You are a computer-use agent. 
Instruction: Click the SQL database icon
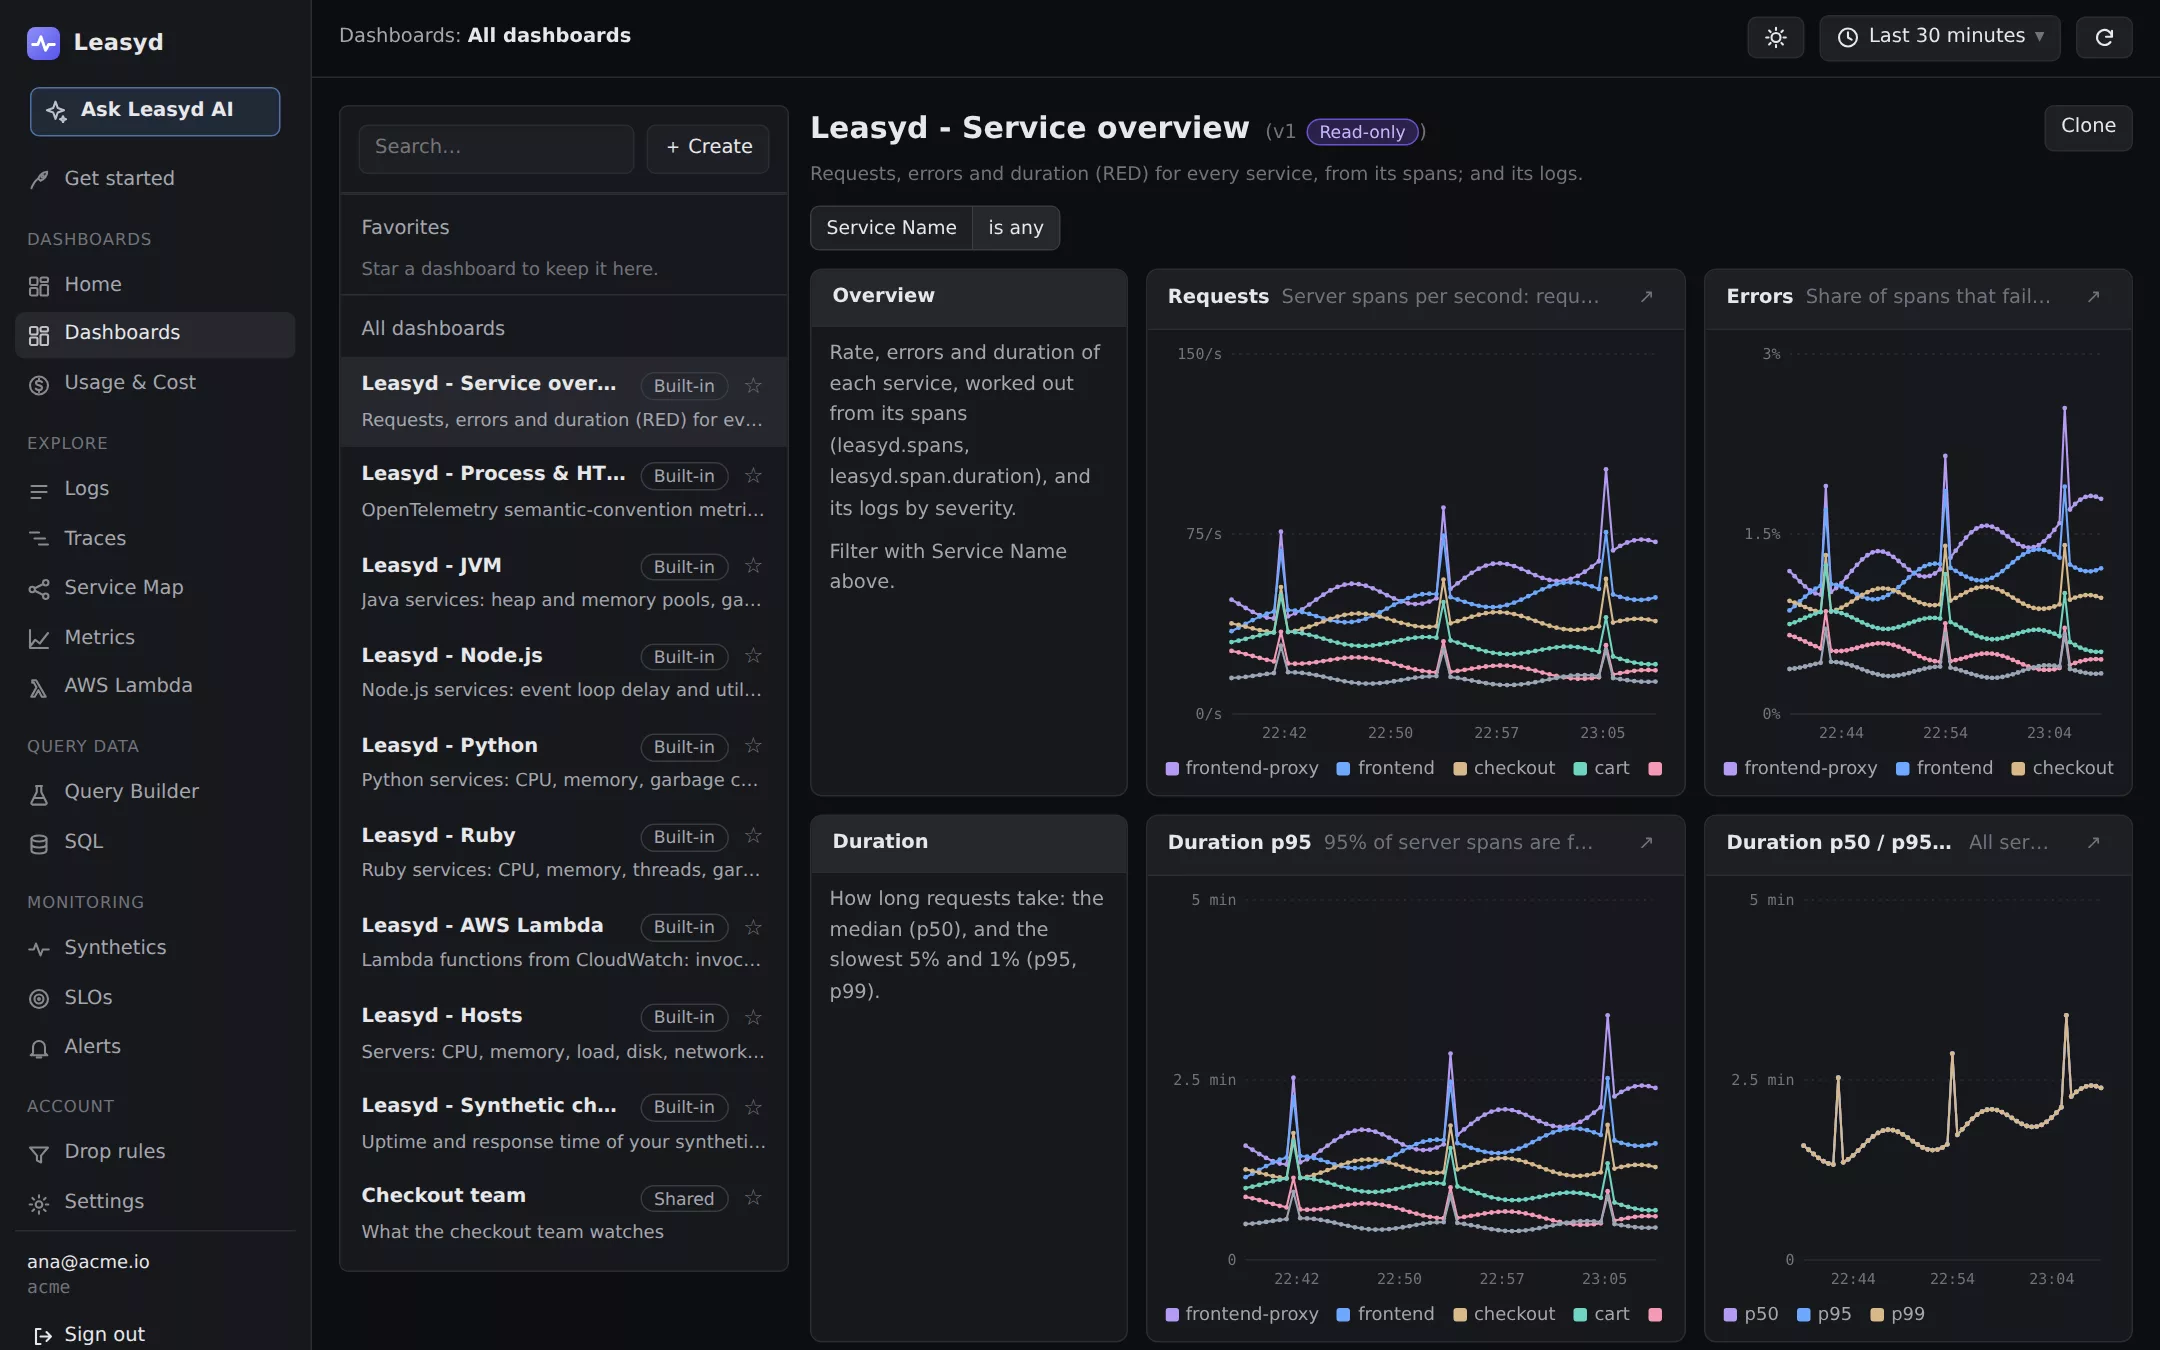click(39, 843)
